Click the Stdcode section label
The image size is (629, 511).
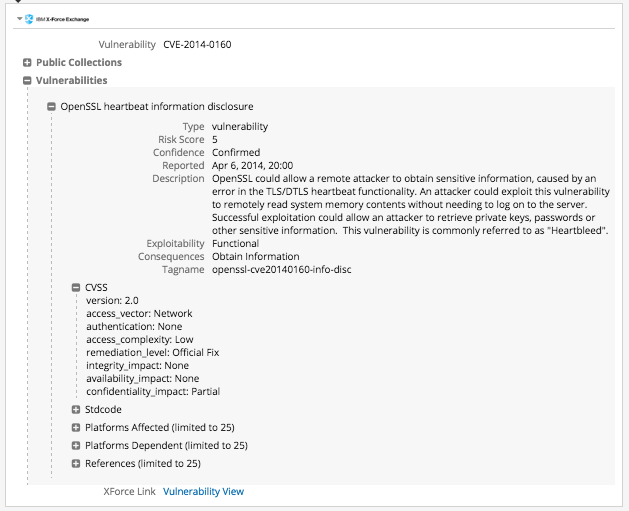point(103,409)
